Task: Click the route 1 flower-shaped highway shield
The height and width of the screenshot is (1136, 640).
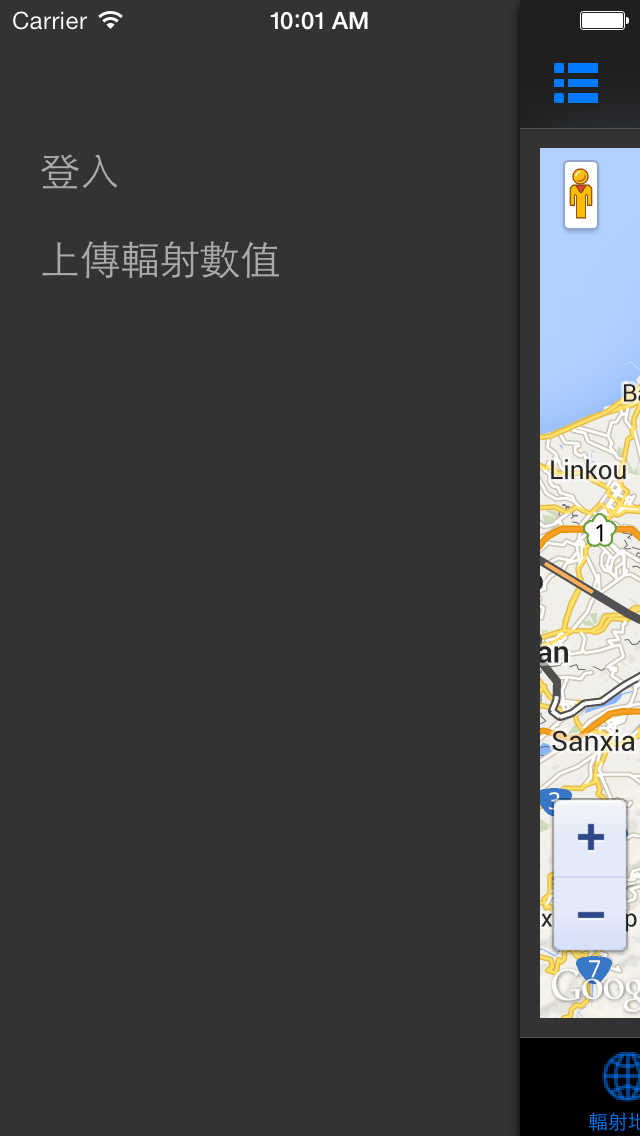Action: (599, 532)
